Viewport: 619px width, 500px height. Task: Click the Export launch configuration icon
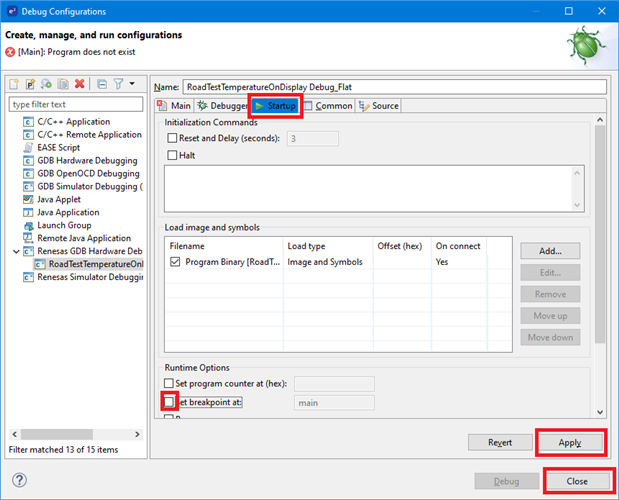click(x=47, y=84)
